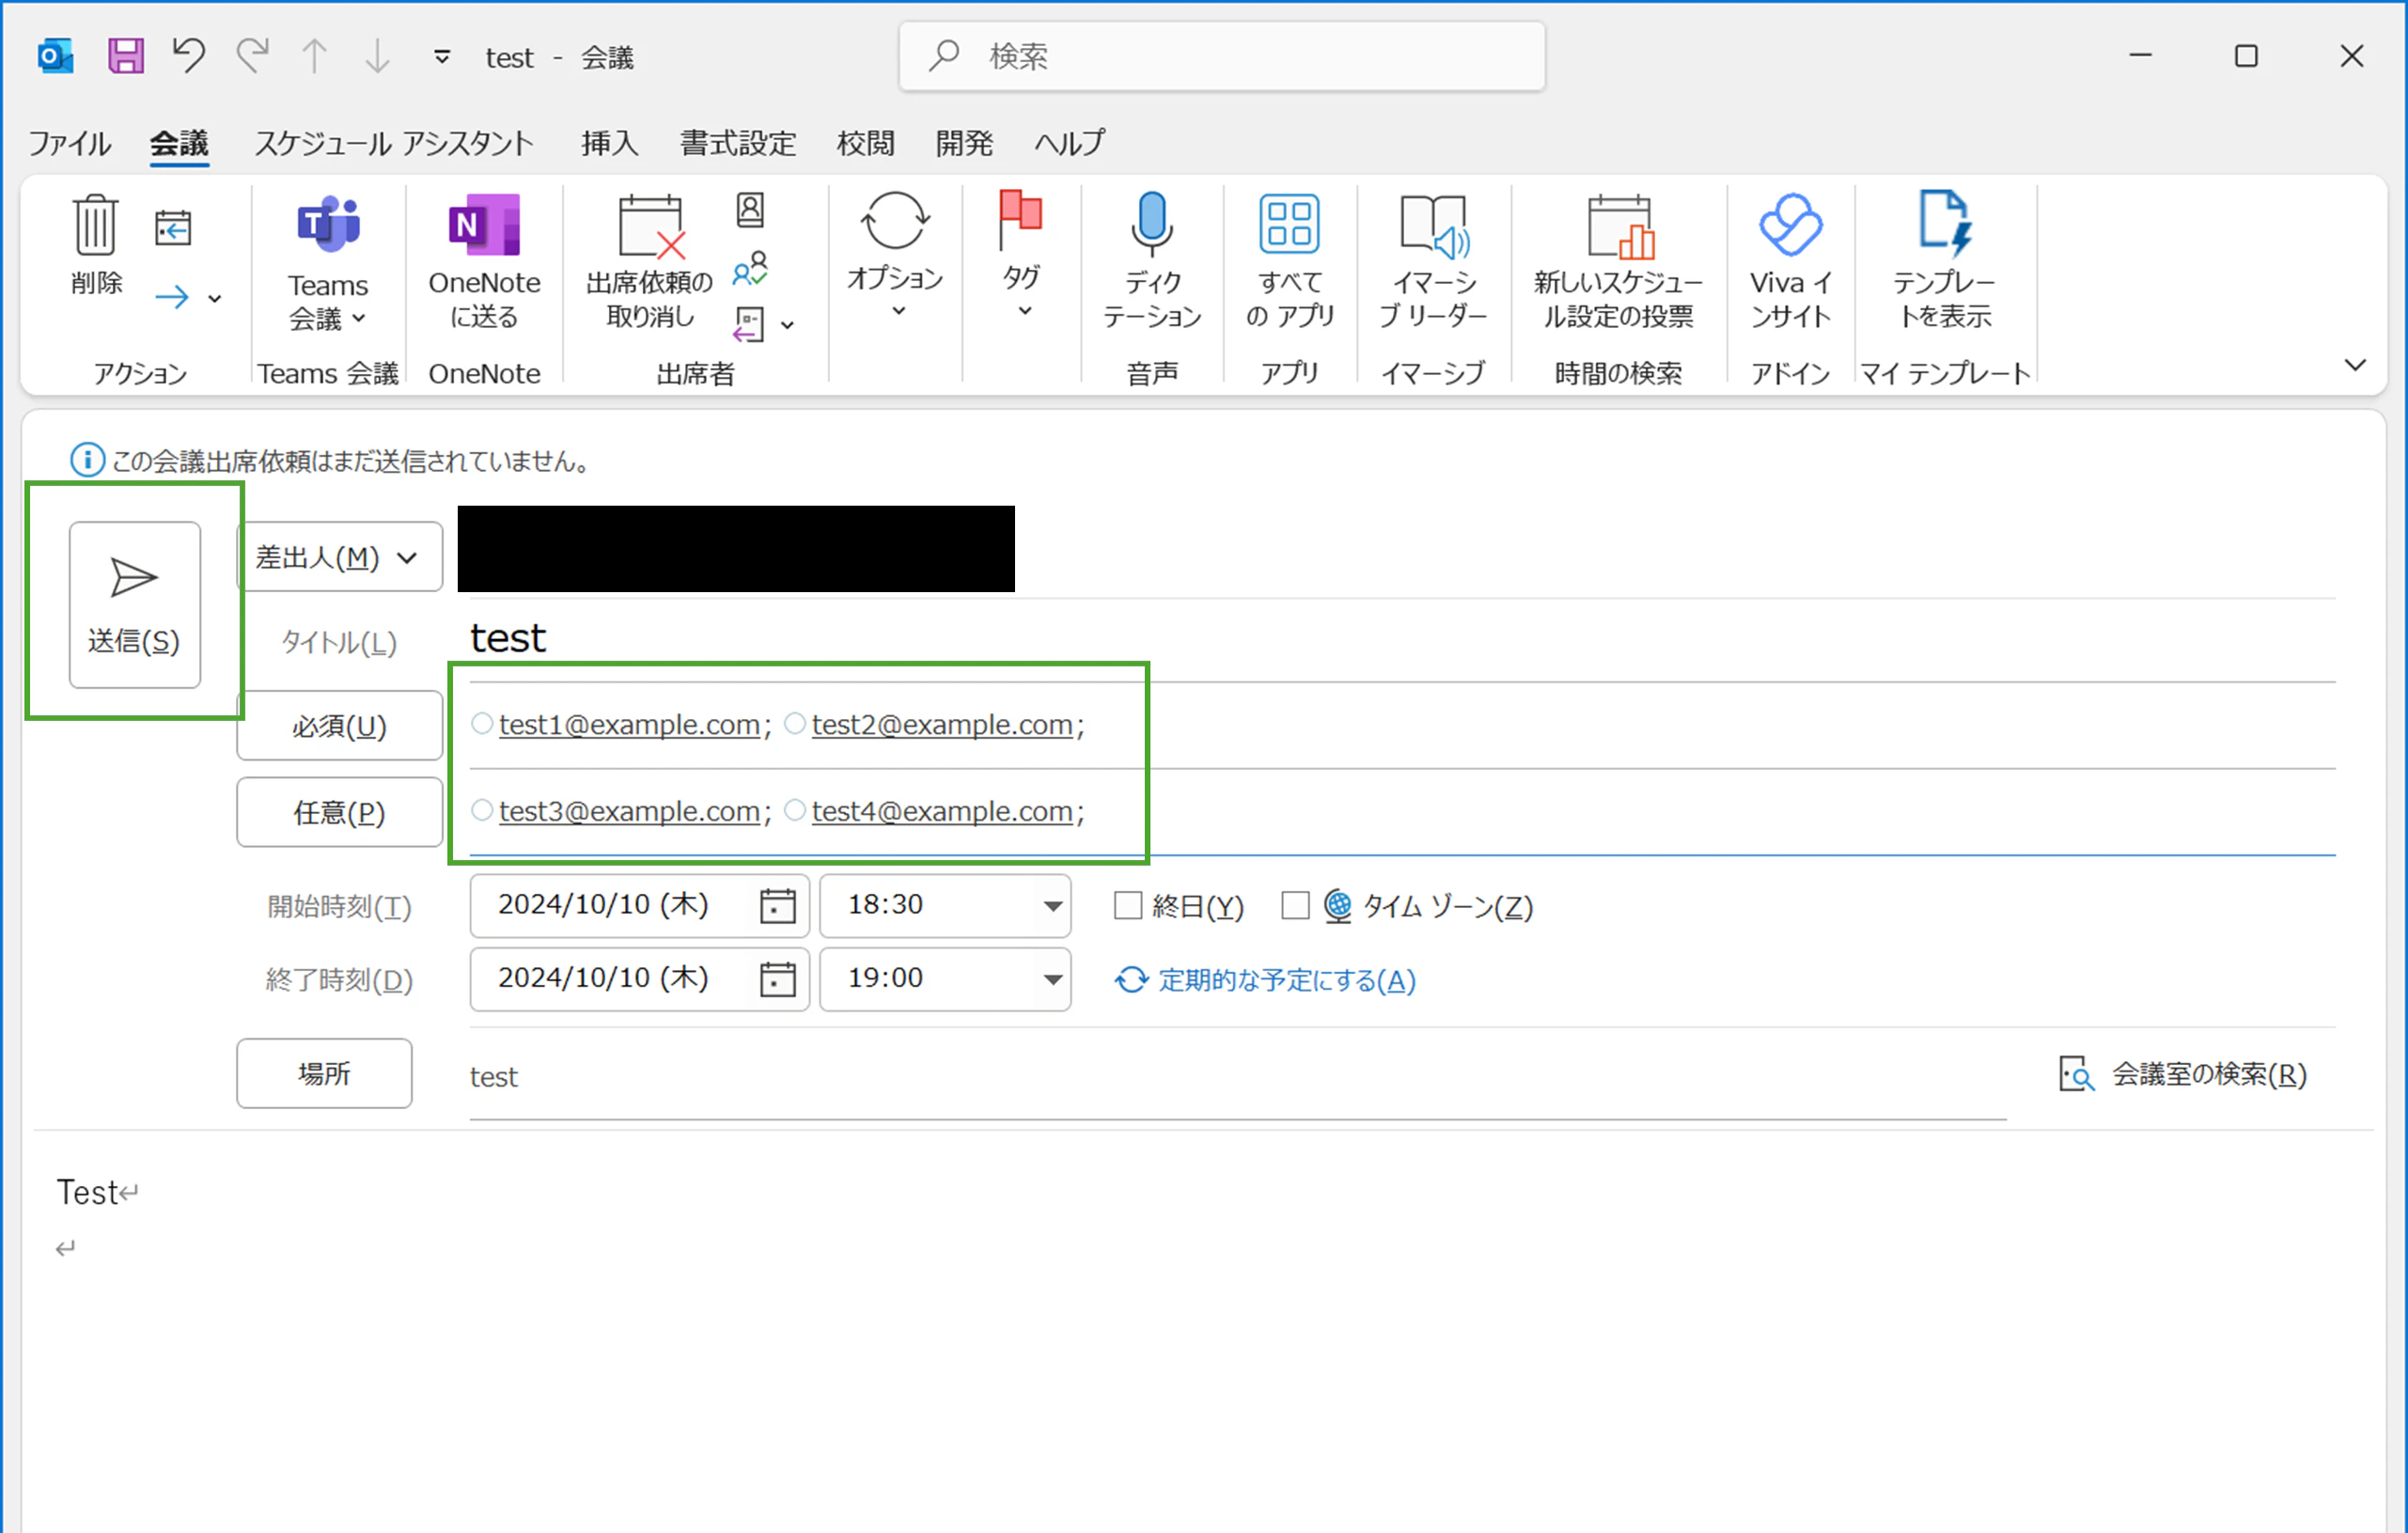Open the Insert (挿入) tab
This screenshot has width=2408, height=1533.
point(609,143)
